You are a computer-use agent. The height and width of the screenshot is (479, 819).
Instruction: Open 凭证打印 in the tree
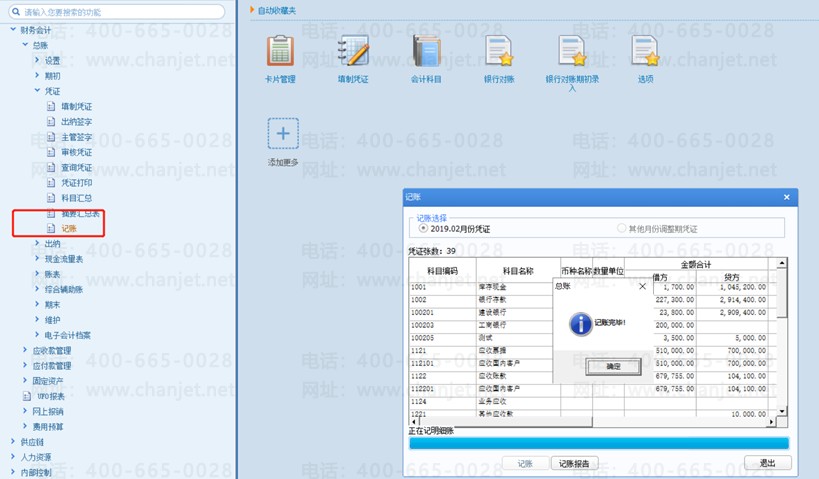tap(76, 182)
